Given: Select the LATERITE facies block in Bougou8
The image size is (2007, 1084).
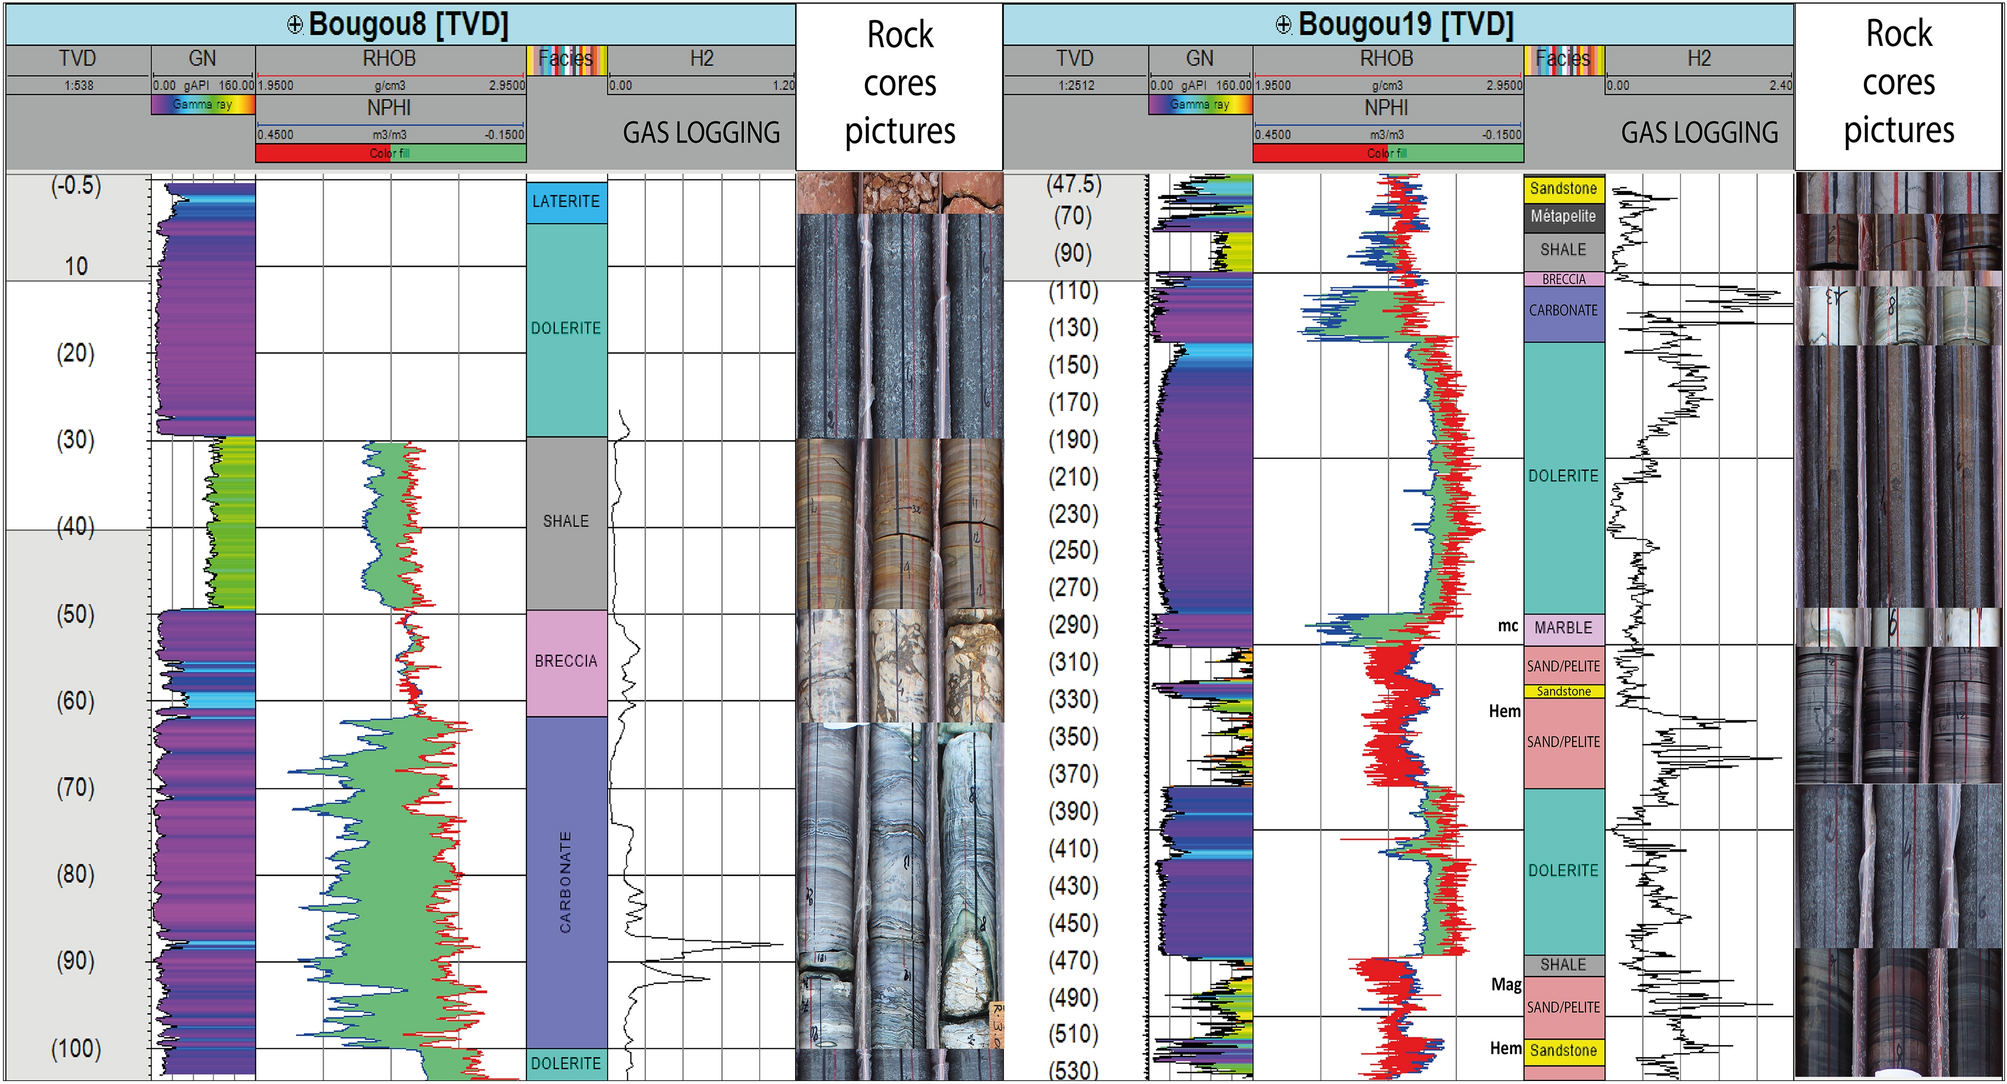Looking at the screenshot, I should point(566,202).
